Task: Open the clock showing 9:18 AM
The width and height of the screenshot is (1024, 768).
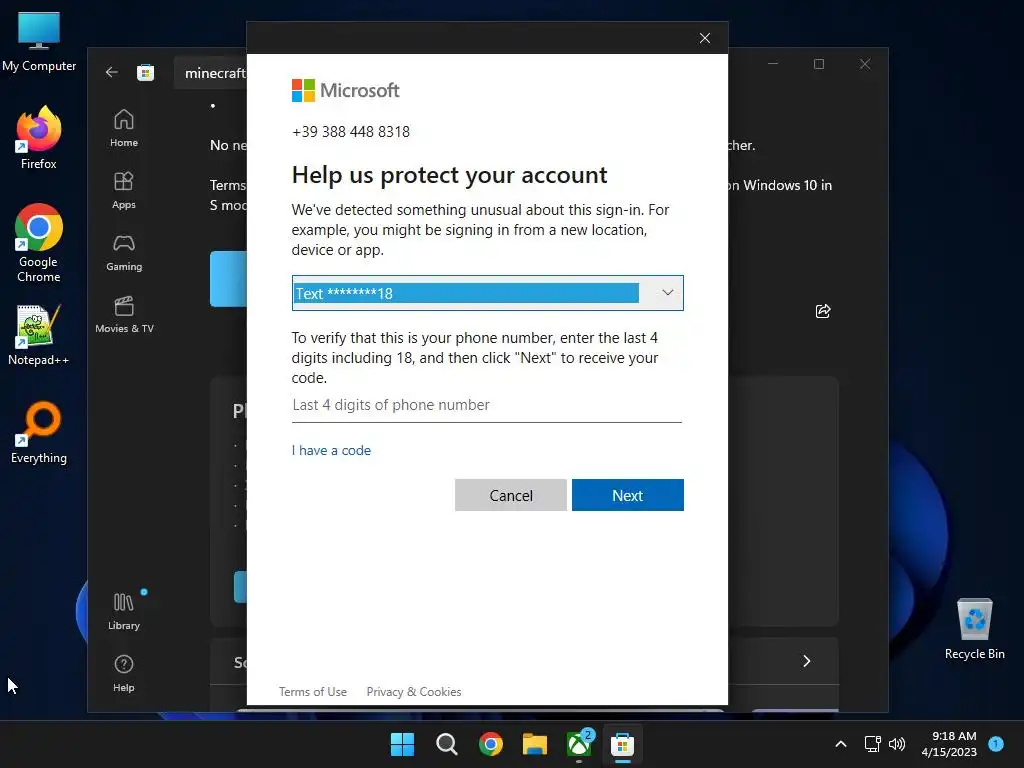Action: point(950,744)
